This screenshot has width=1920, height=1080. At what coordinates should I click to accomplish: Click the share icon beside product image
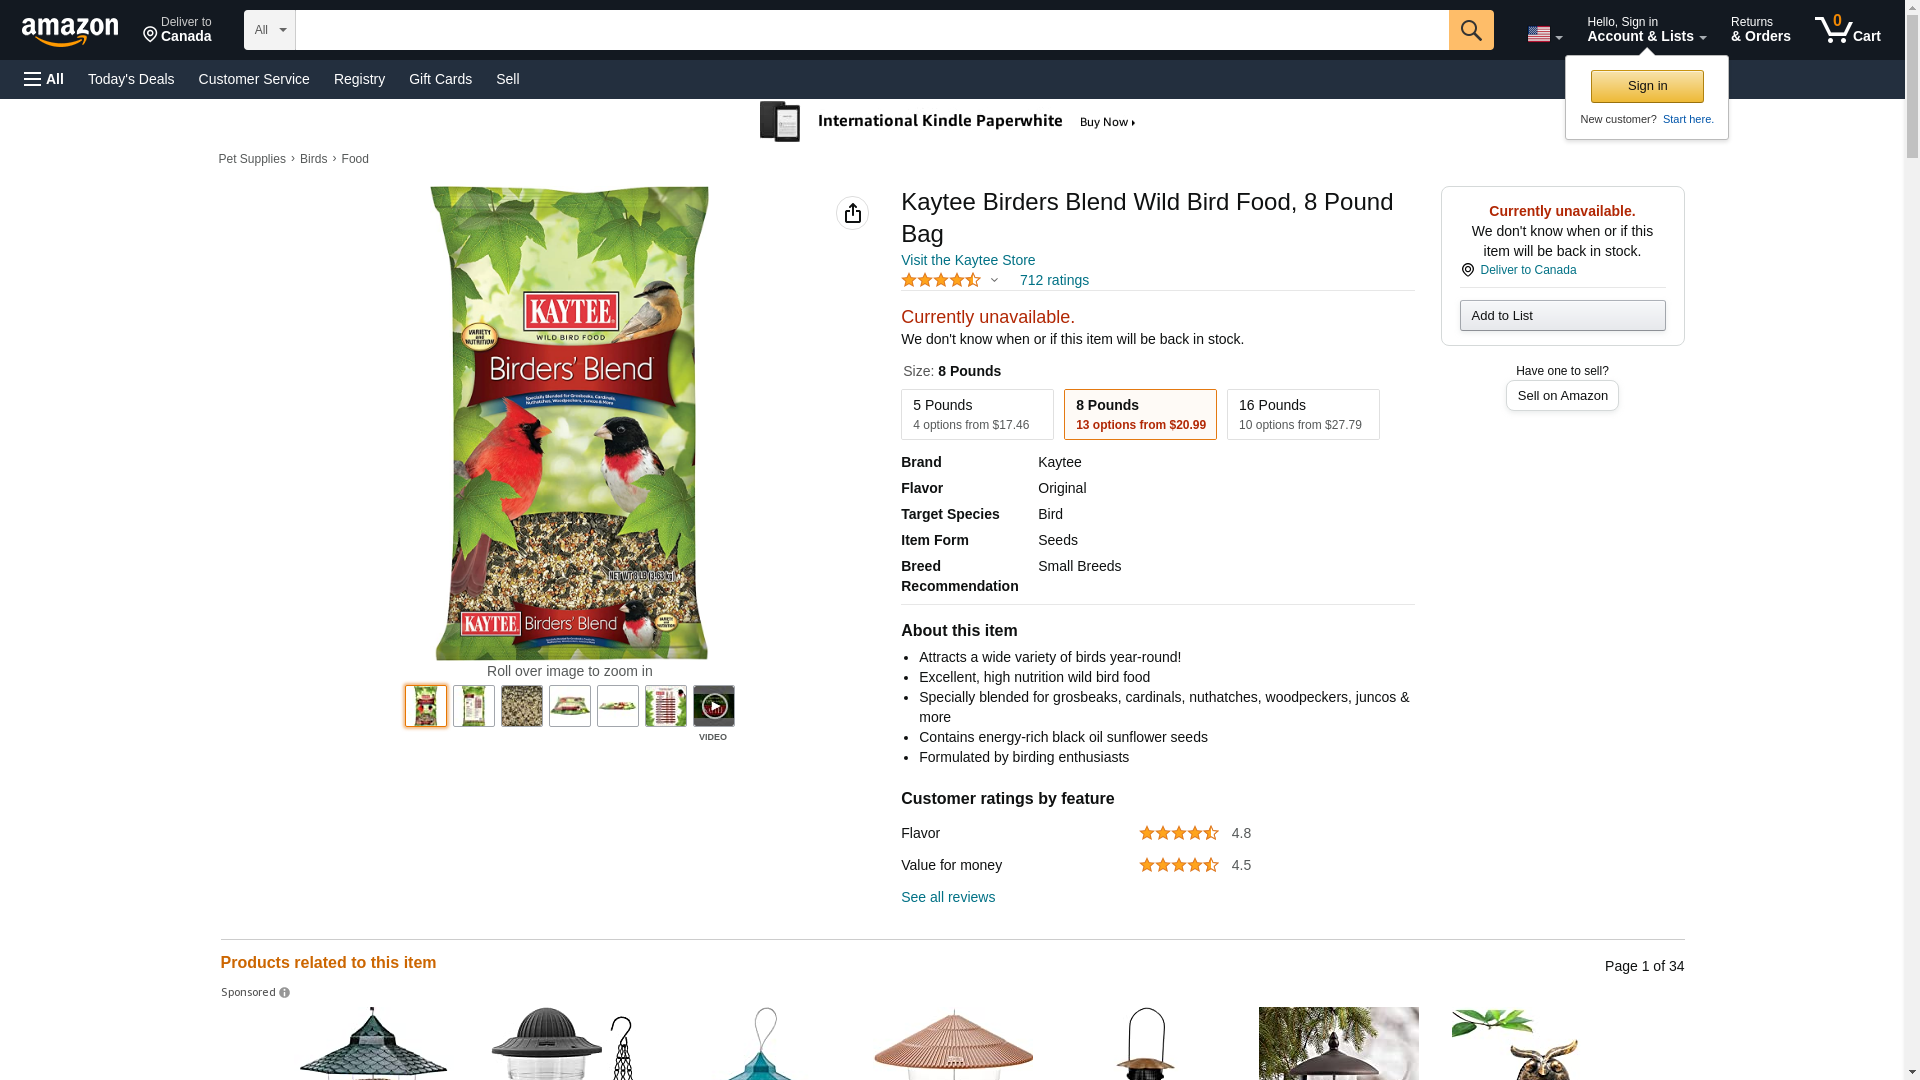(x=852, y=213)
